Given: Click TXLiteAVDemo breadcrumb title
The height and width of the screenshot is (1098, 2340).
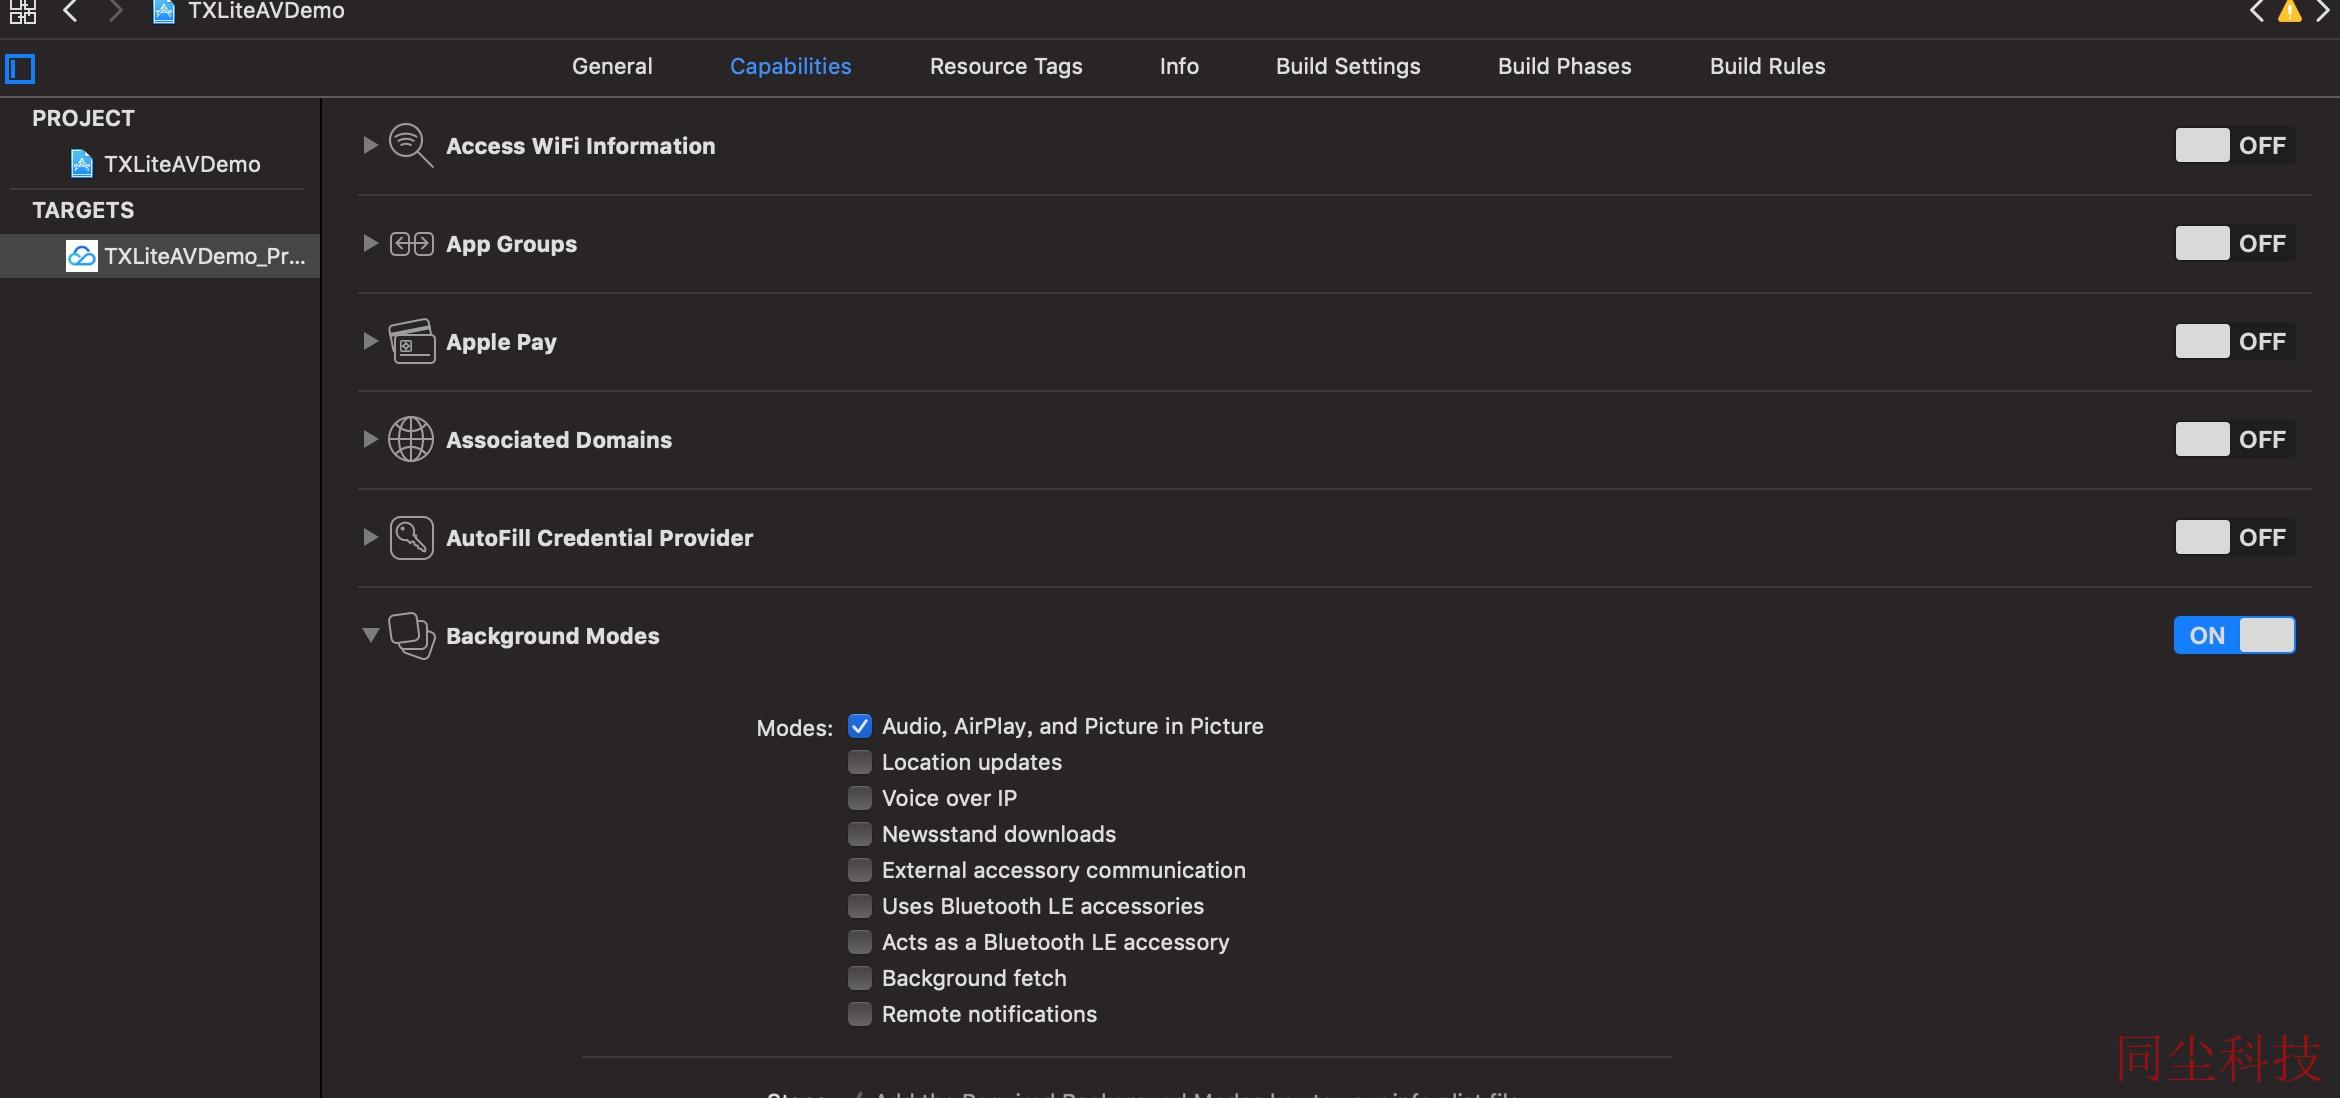Looking at the screenshot, I should click(266, 11).
